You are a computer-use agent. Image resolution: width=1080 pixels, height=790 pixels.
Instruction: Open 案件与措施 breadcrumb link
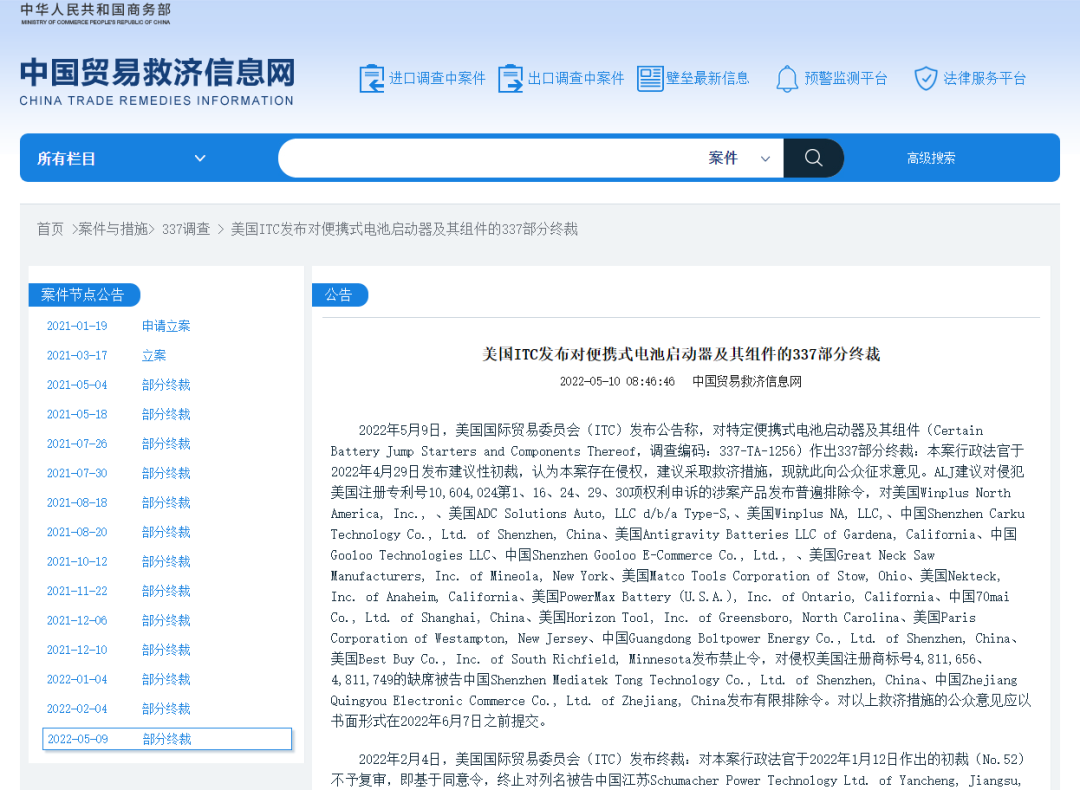[x=113, y=229]
